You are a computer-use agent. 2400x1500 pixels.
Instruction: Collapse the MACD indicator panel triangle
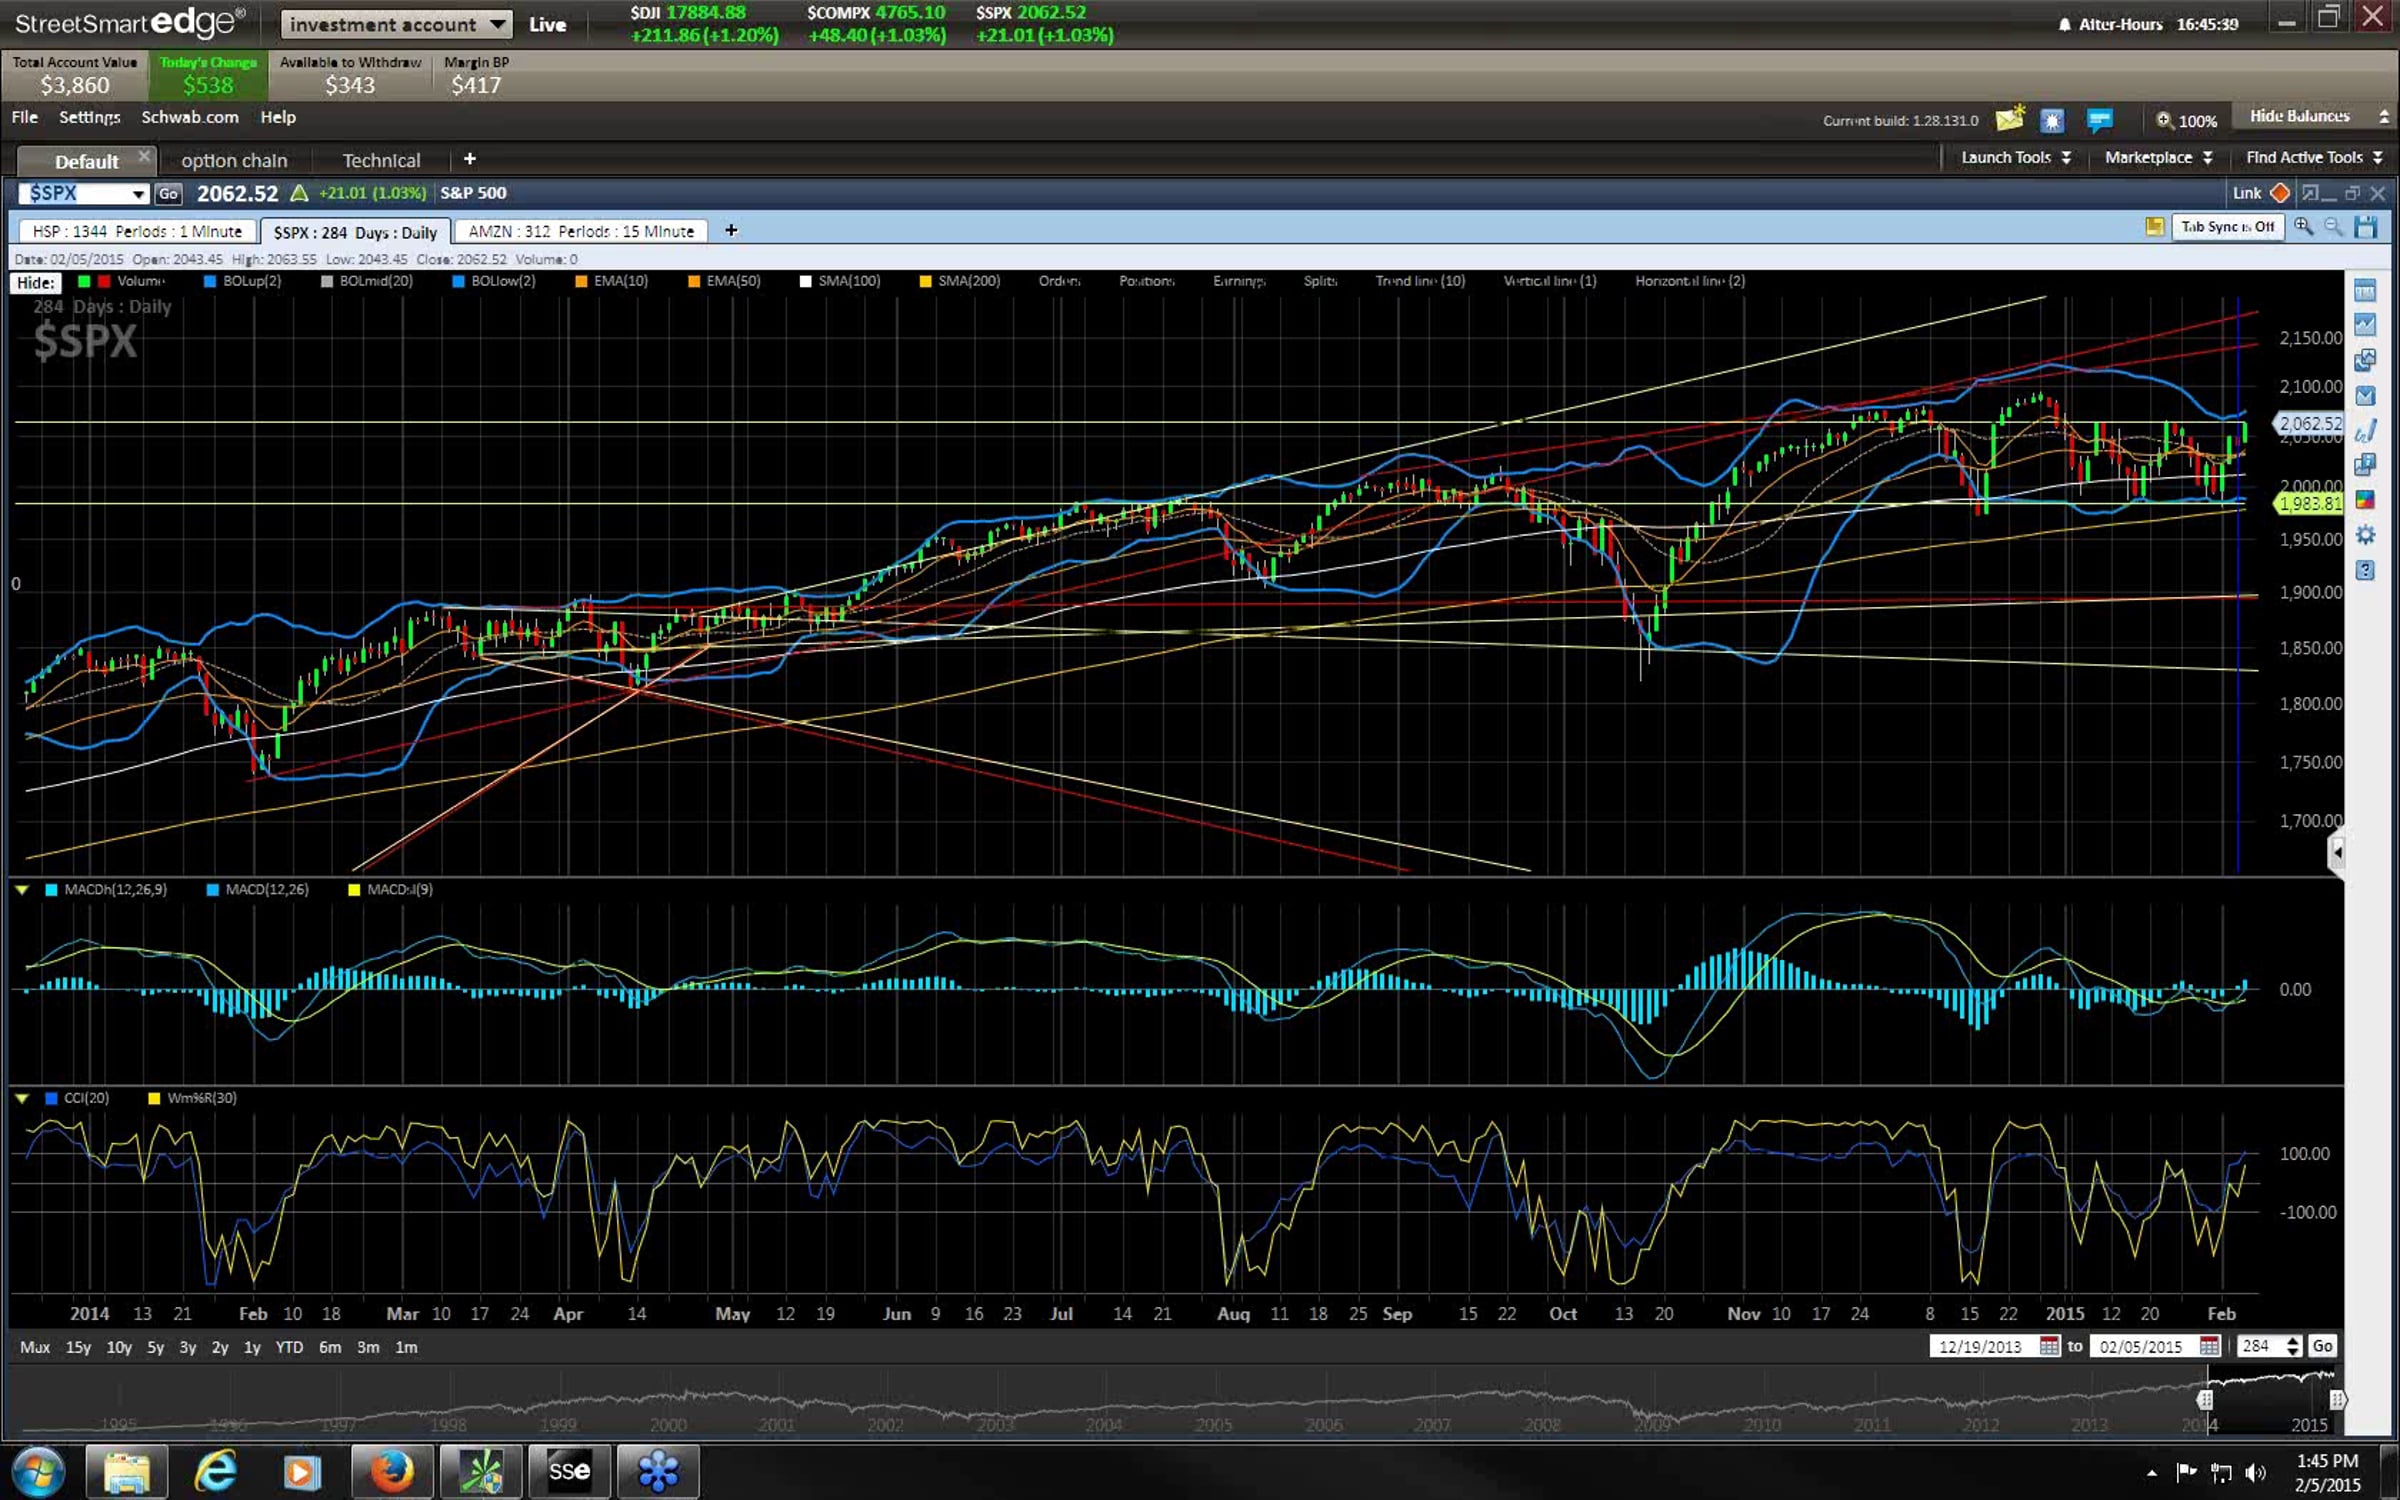point(22,889)
